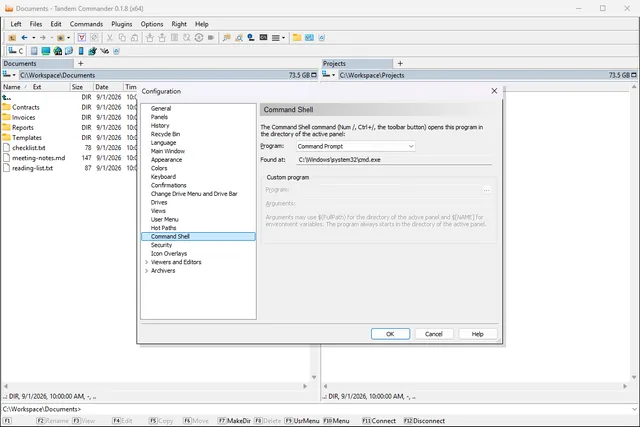
Task: Cancel the Configuration dialog
Action: tap(433, 334)
